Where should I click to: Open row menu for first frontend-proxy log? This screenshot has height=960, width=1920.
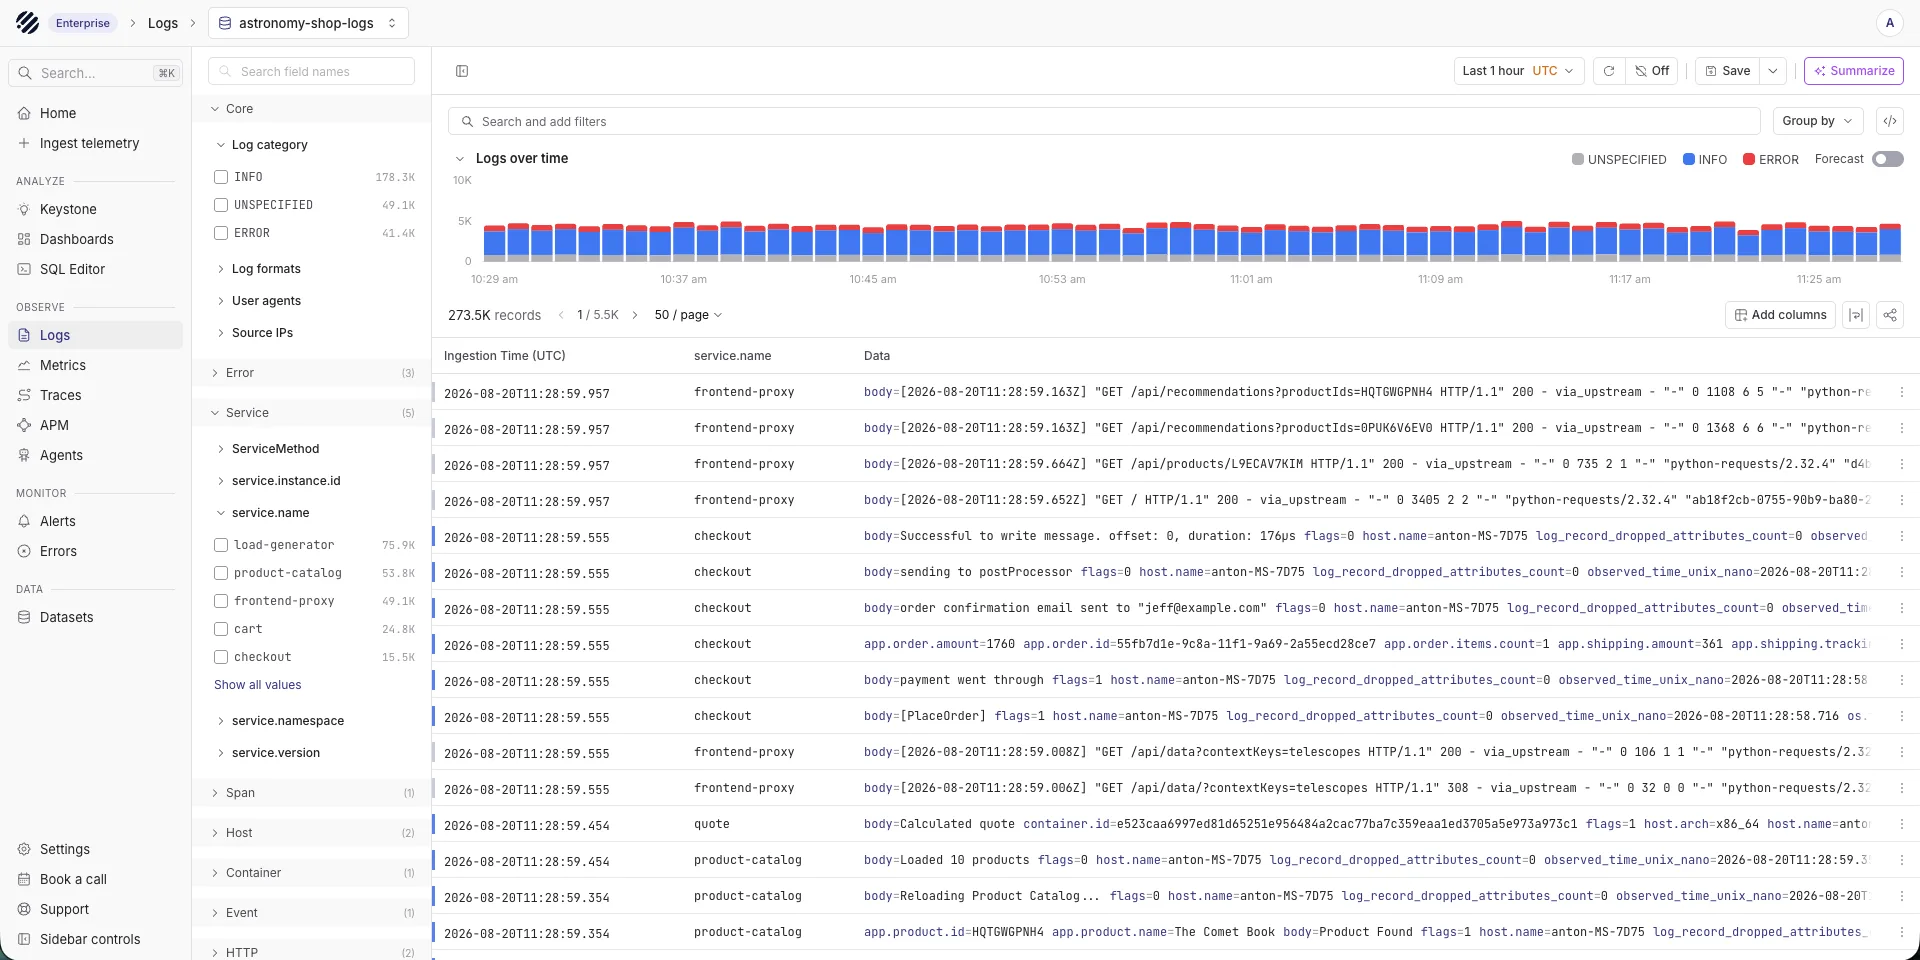[x=1902, y=393]
